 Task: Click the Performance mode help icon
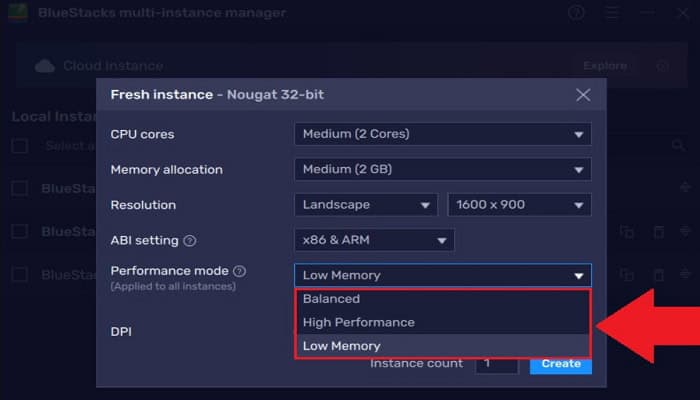pyautogui.click(x=240, y=271)
